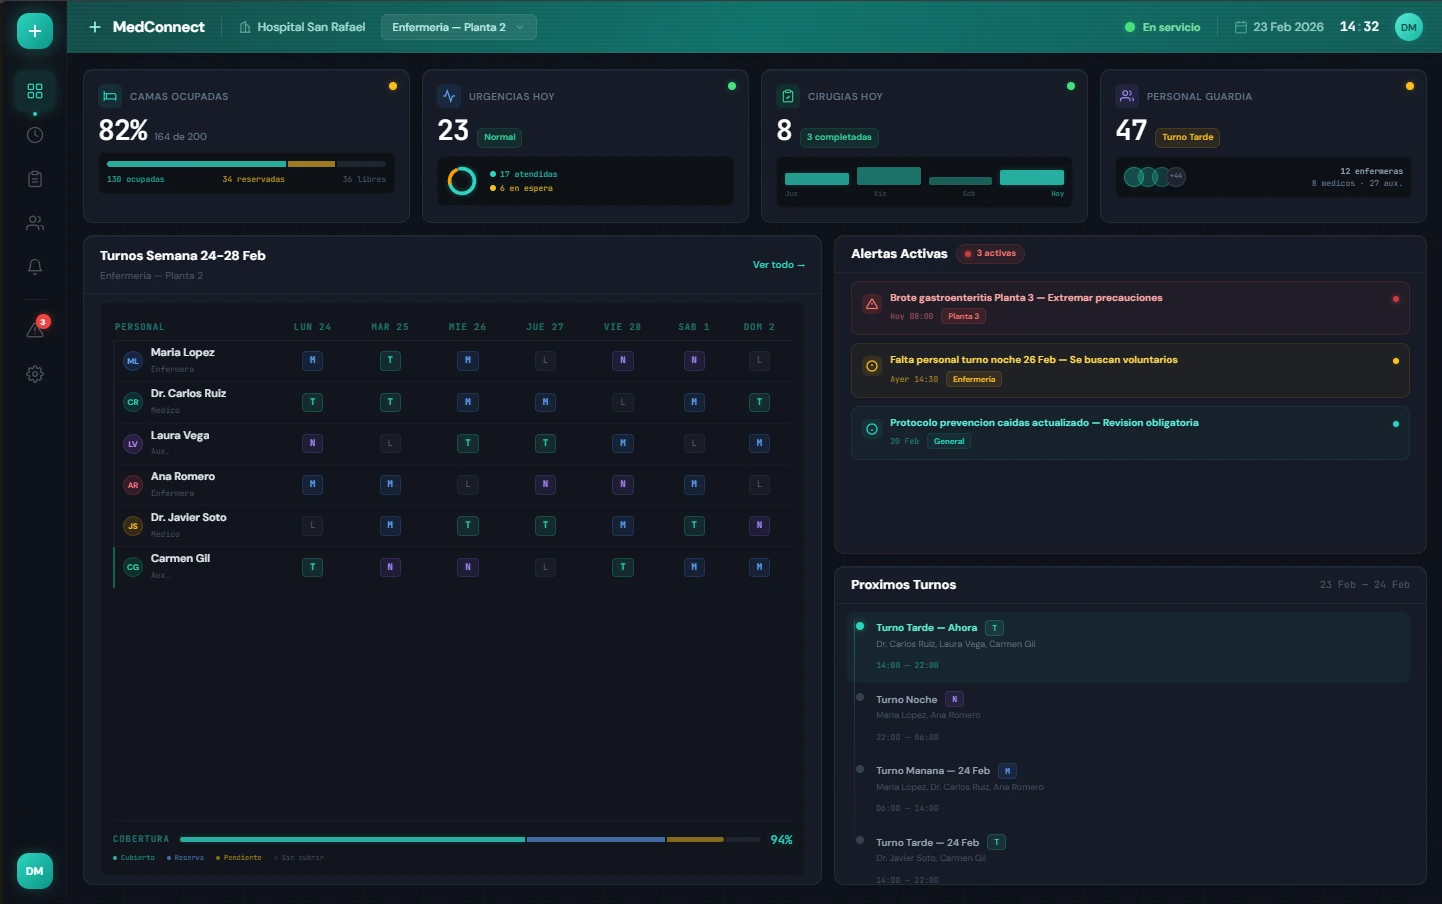Click Maria Lopez's LUN 24 shift cell
This screenshot has width=1442, height=904.
(313, 360)
